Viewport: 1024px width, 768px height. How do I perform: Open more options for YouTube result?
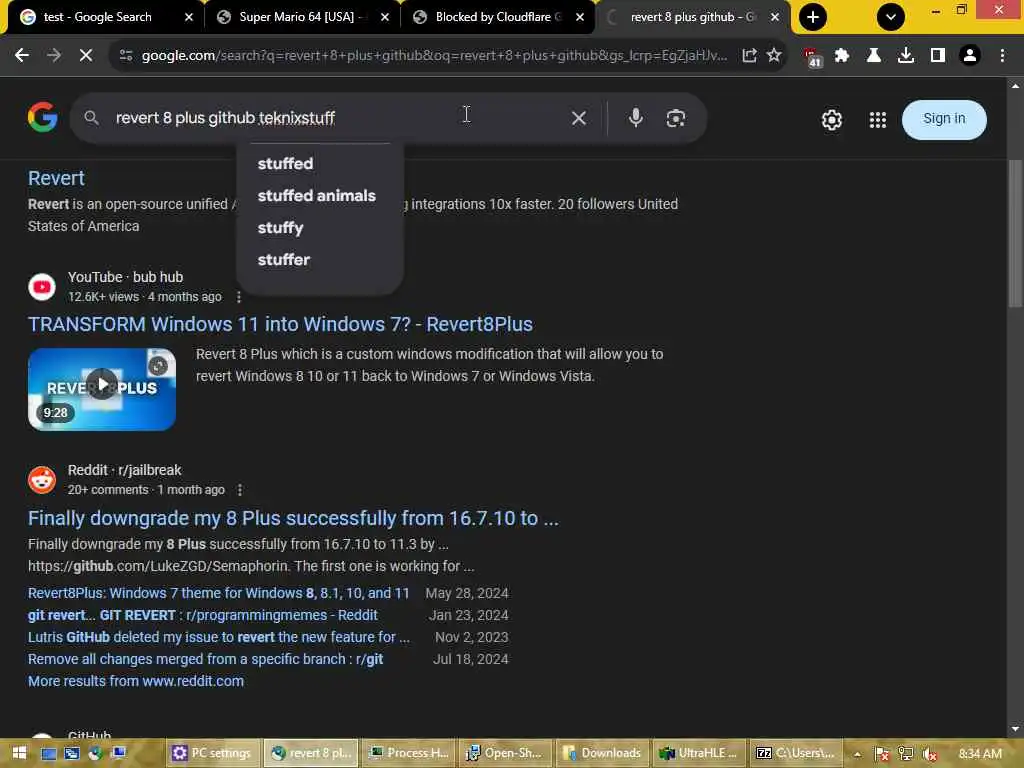(239, 297)
